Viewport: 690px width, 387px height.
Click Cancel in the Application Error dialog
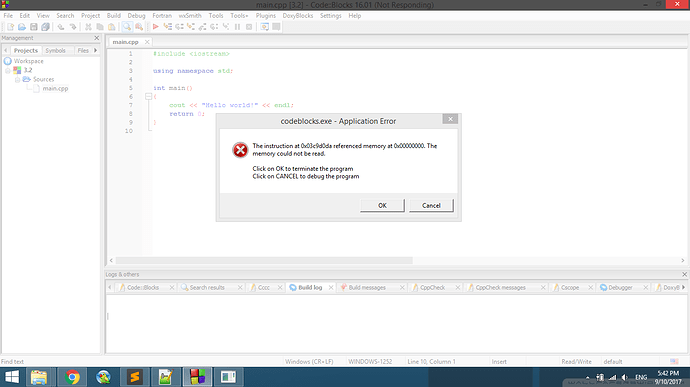point(431,206)
